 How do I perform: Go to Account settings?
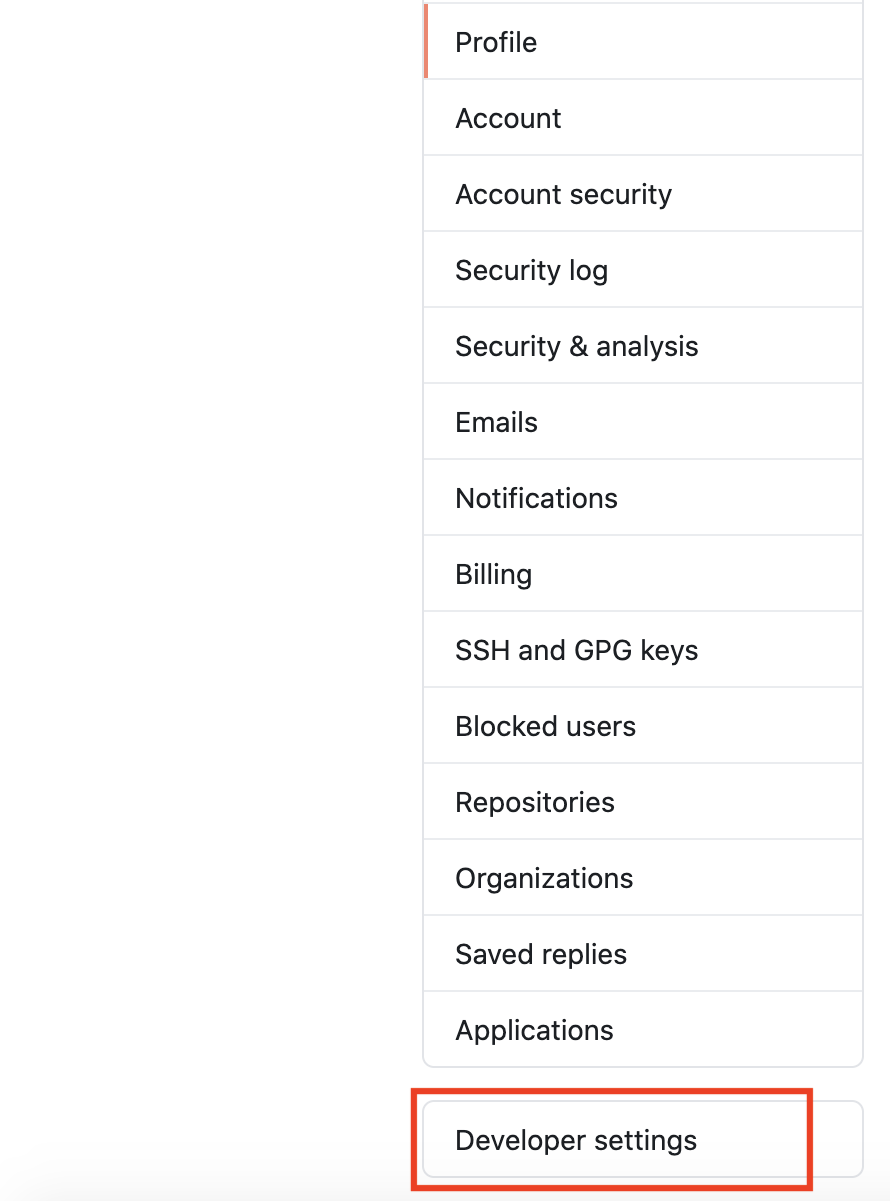(x=508, y=118)
